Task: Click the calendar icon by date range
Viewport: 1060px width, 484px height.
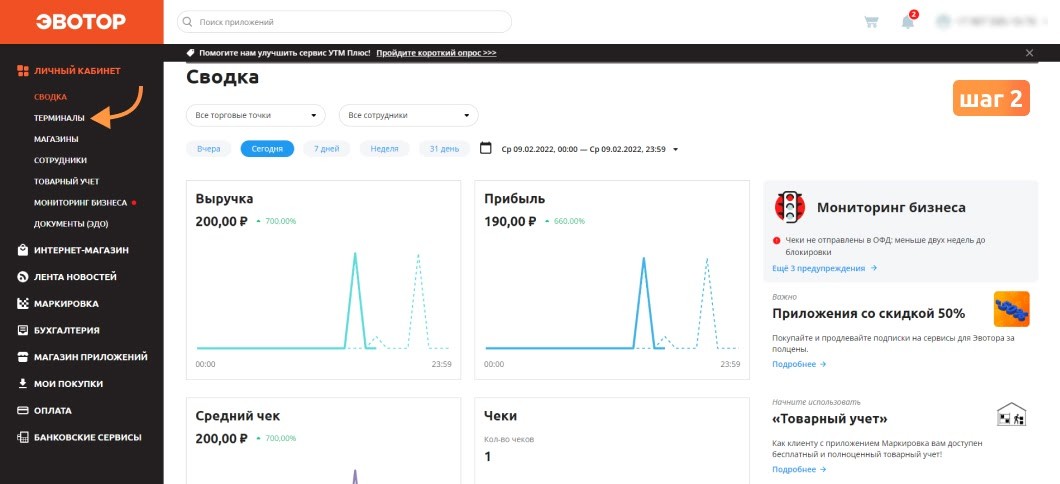Action: point(485,148)
